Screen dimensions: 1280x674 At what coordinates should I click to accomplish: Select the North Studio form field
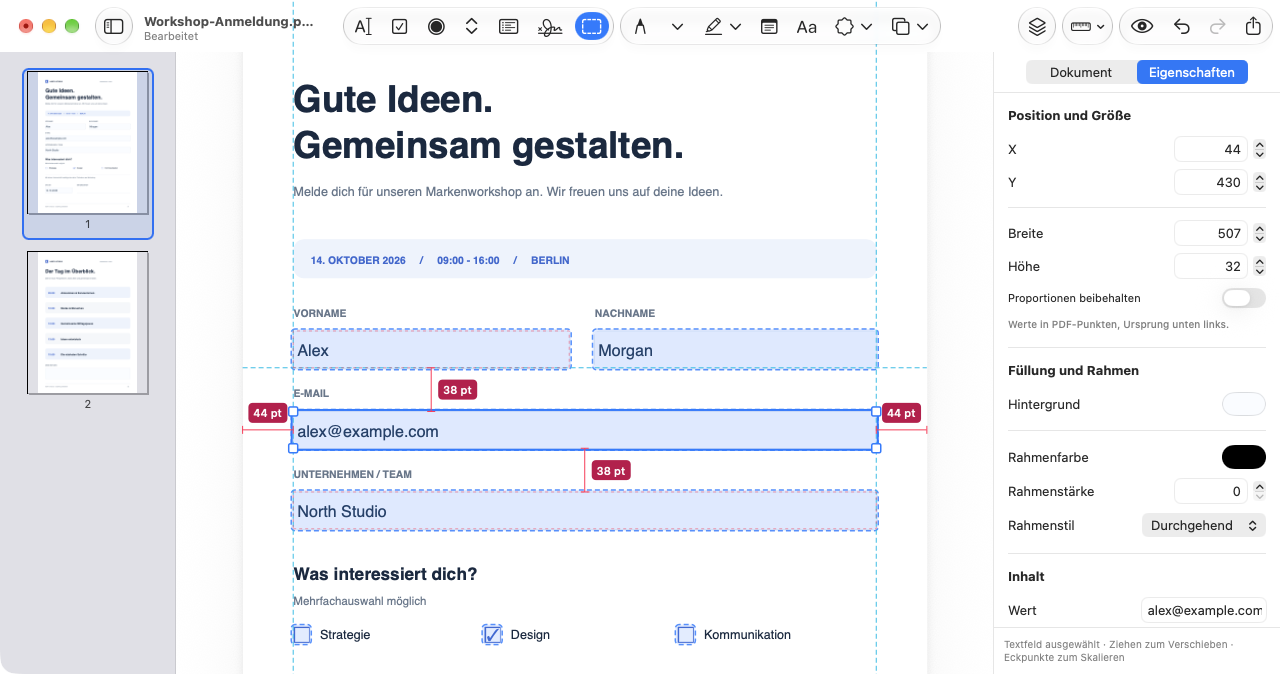585,511
